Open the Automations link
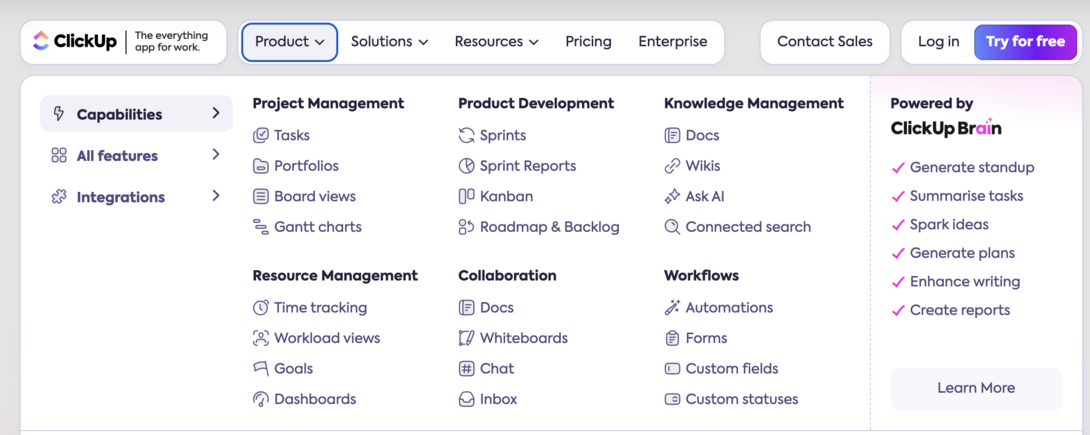1090x435 pixels. coord(719,308)
